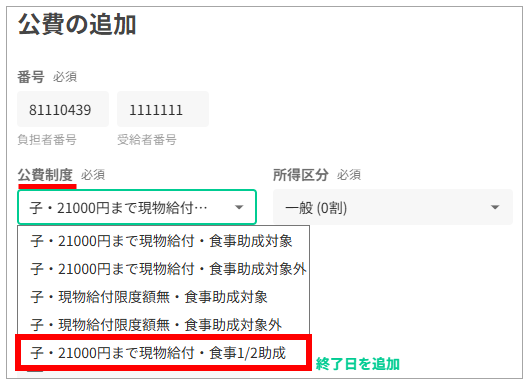Select 子・21000円まで現物給付・食事助成対象 option
Screen dimensions: 531x384
point(163,241)
